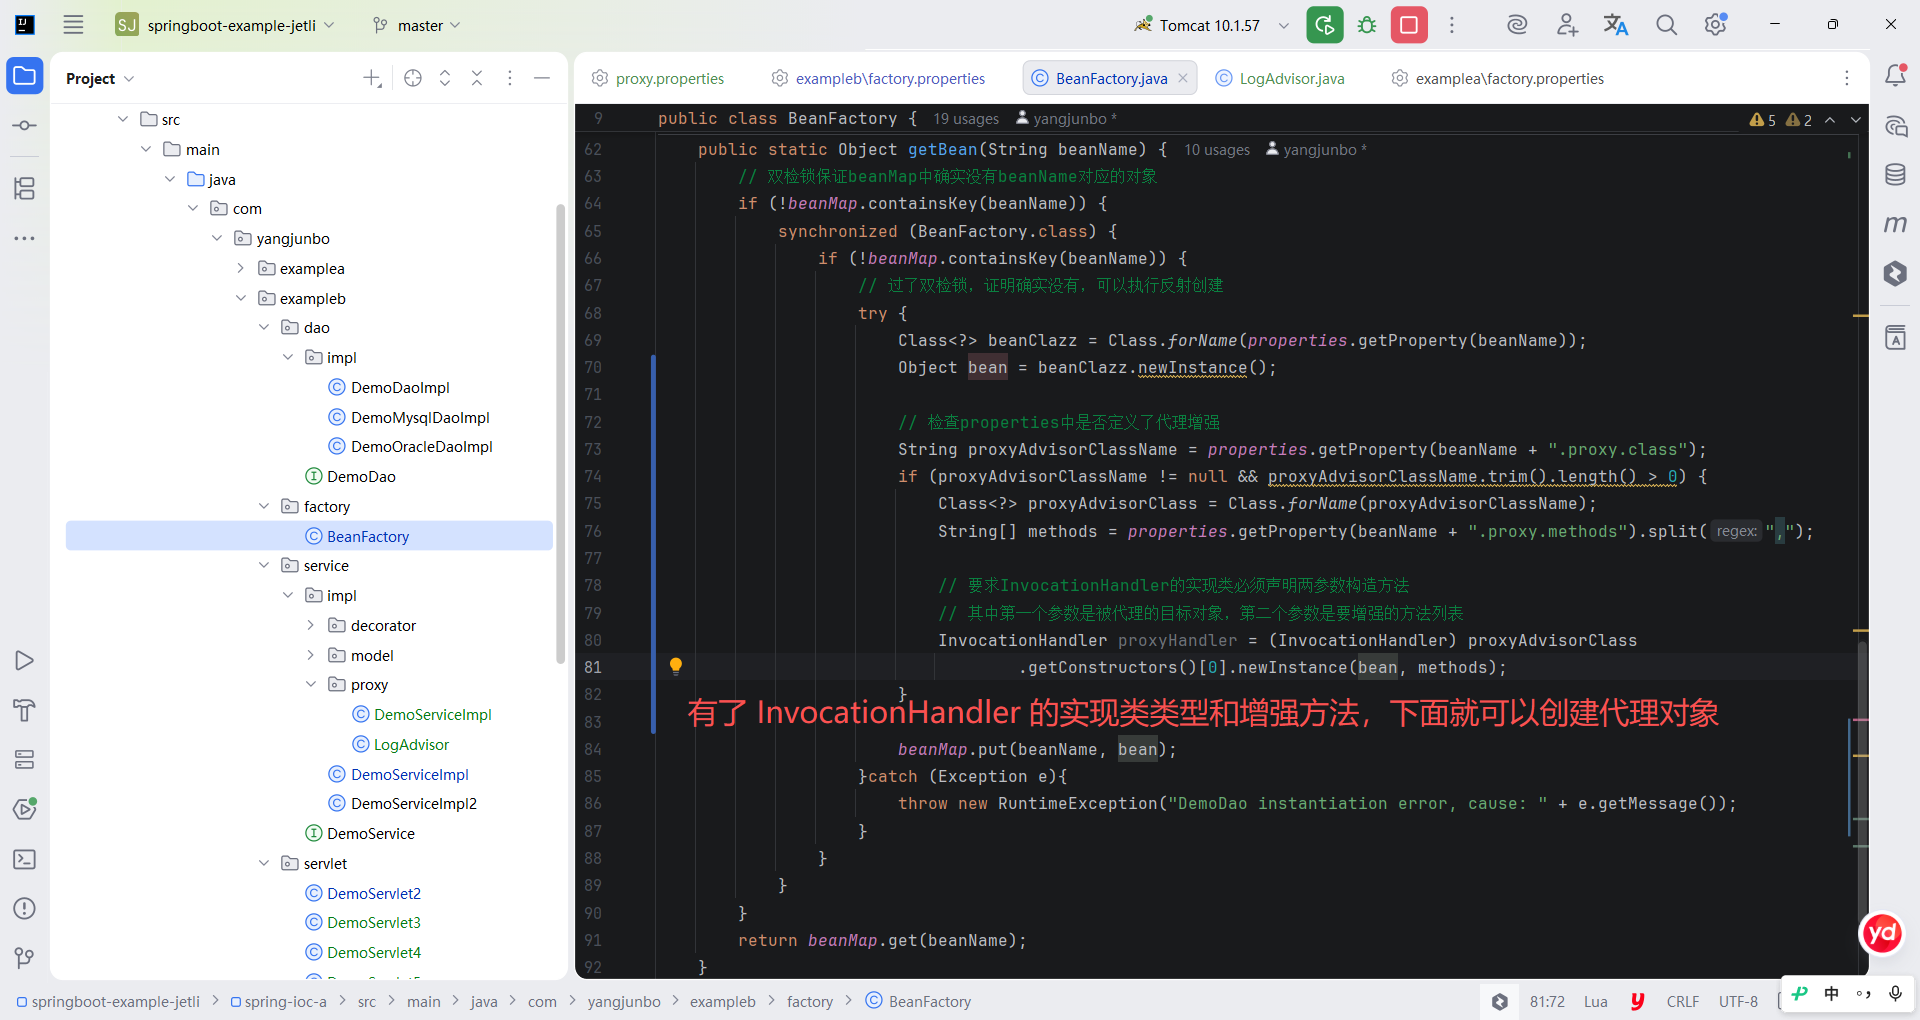The width and height of the screenshot is (1920, 1020).
Task: Open more run actions menu
Action: [1452, 25]
